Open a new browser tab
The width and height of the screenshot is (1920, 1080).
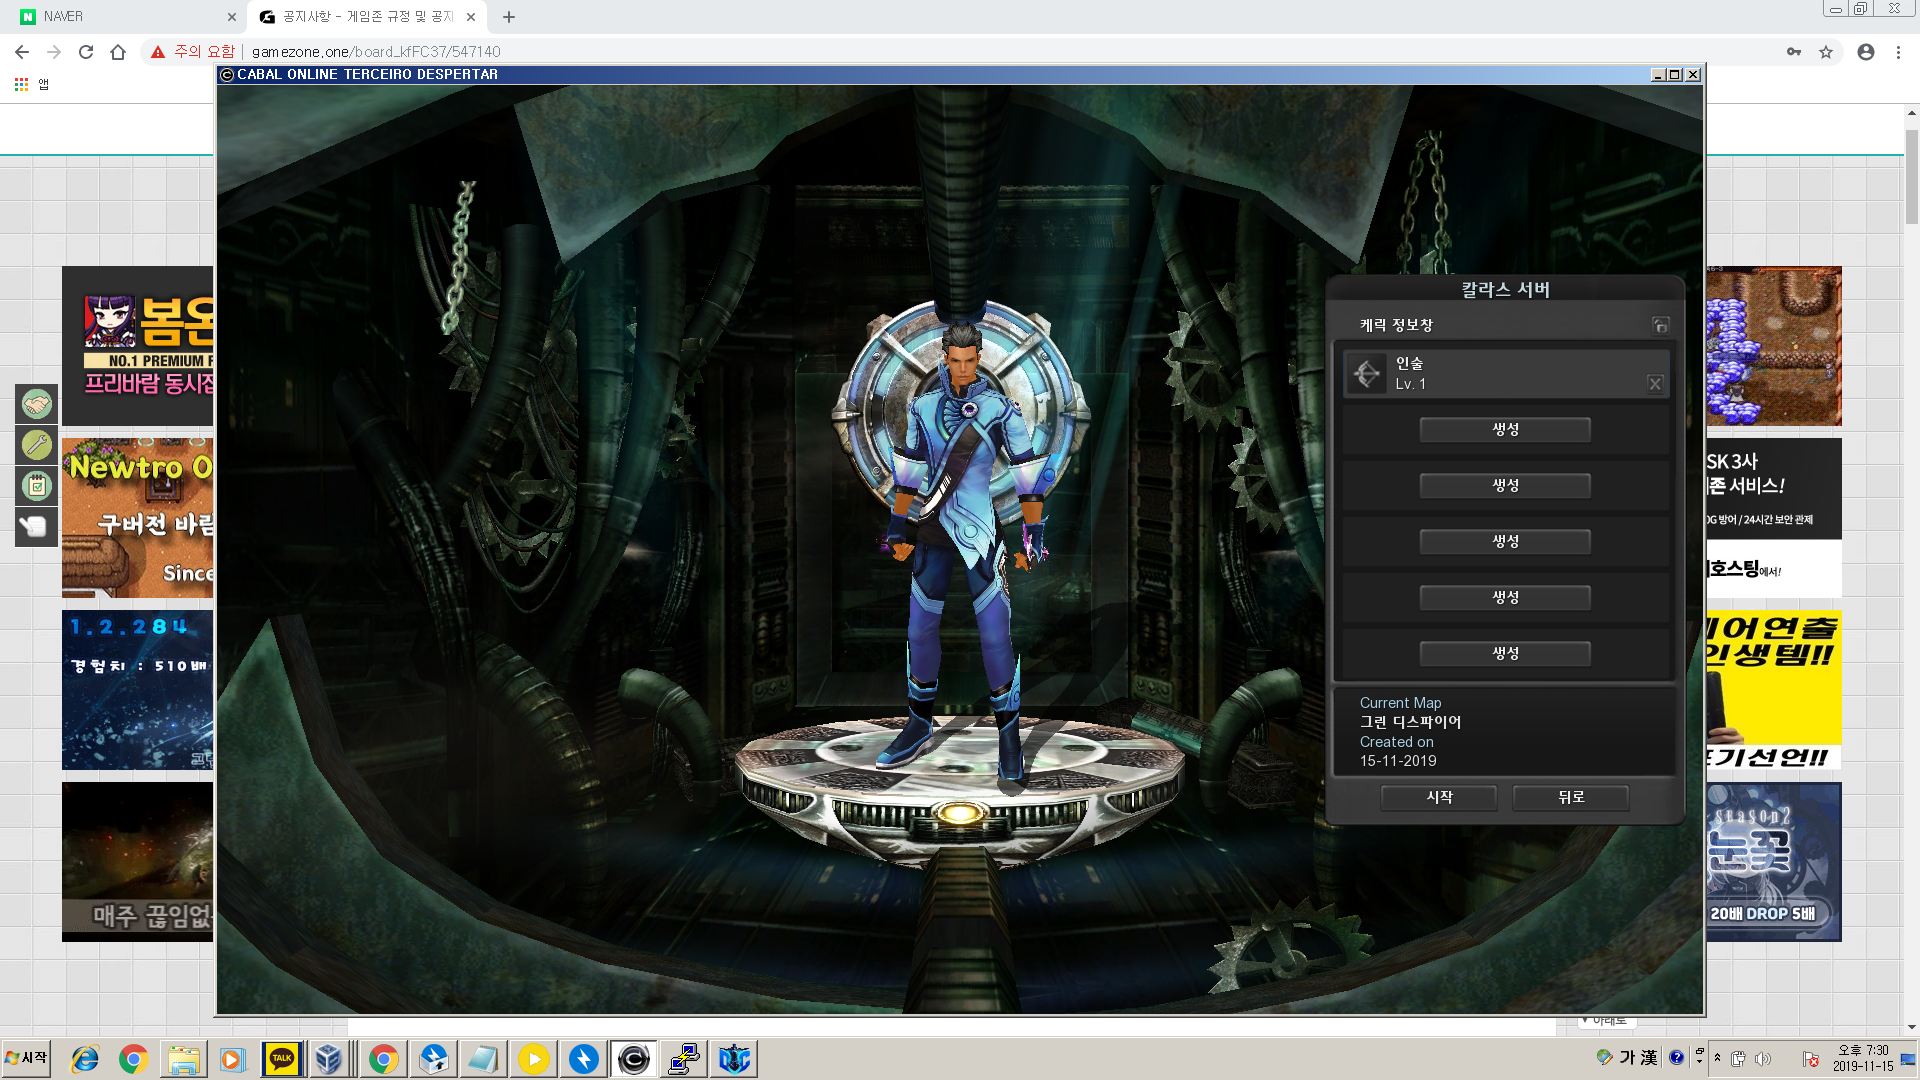tap(509, 17)
